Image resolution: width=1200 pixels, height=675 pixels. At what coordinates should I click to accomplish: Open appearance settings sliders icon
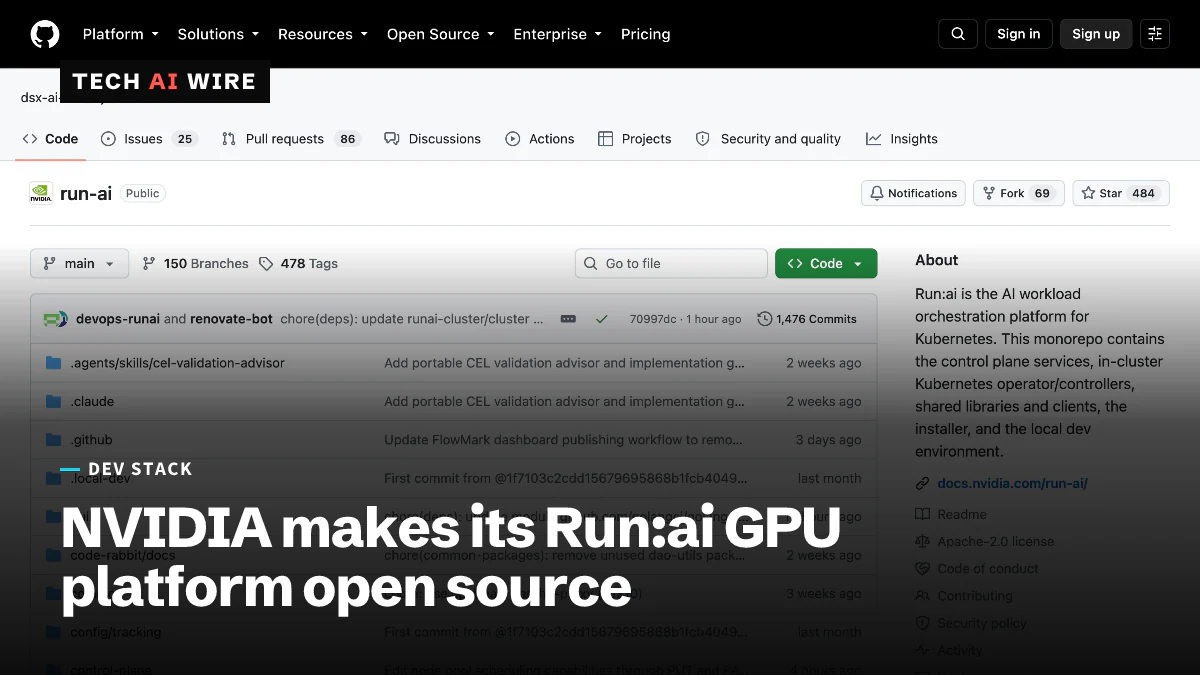1155,34
